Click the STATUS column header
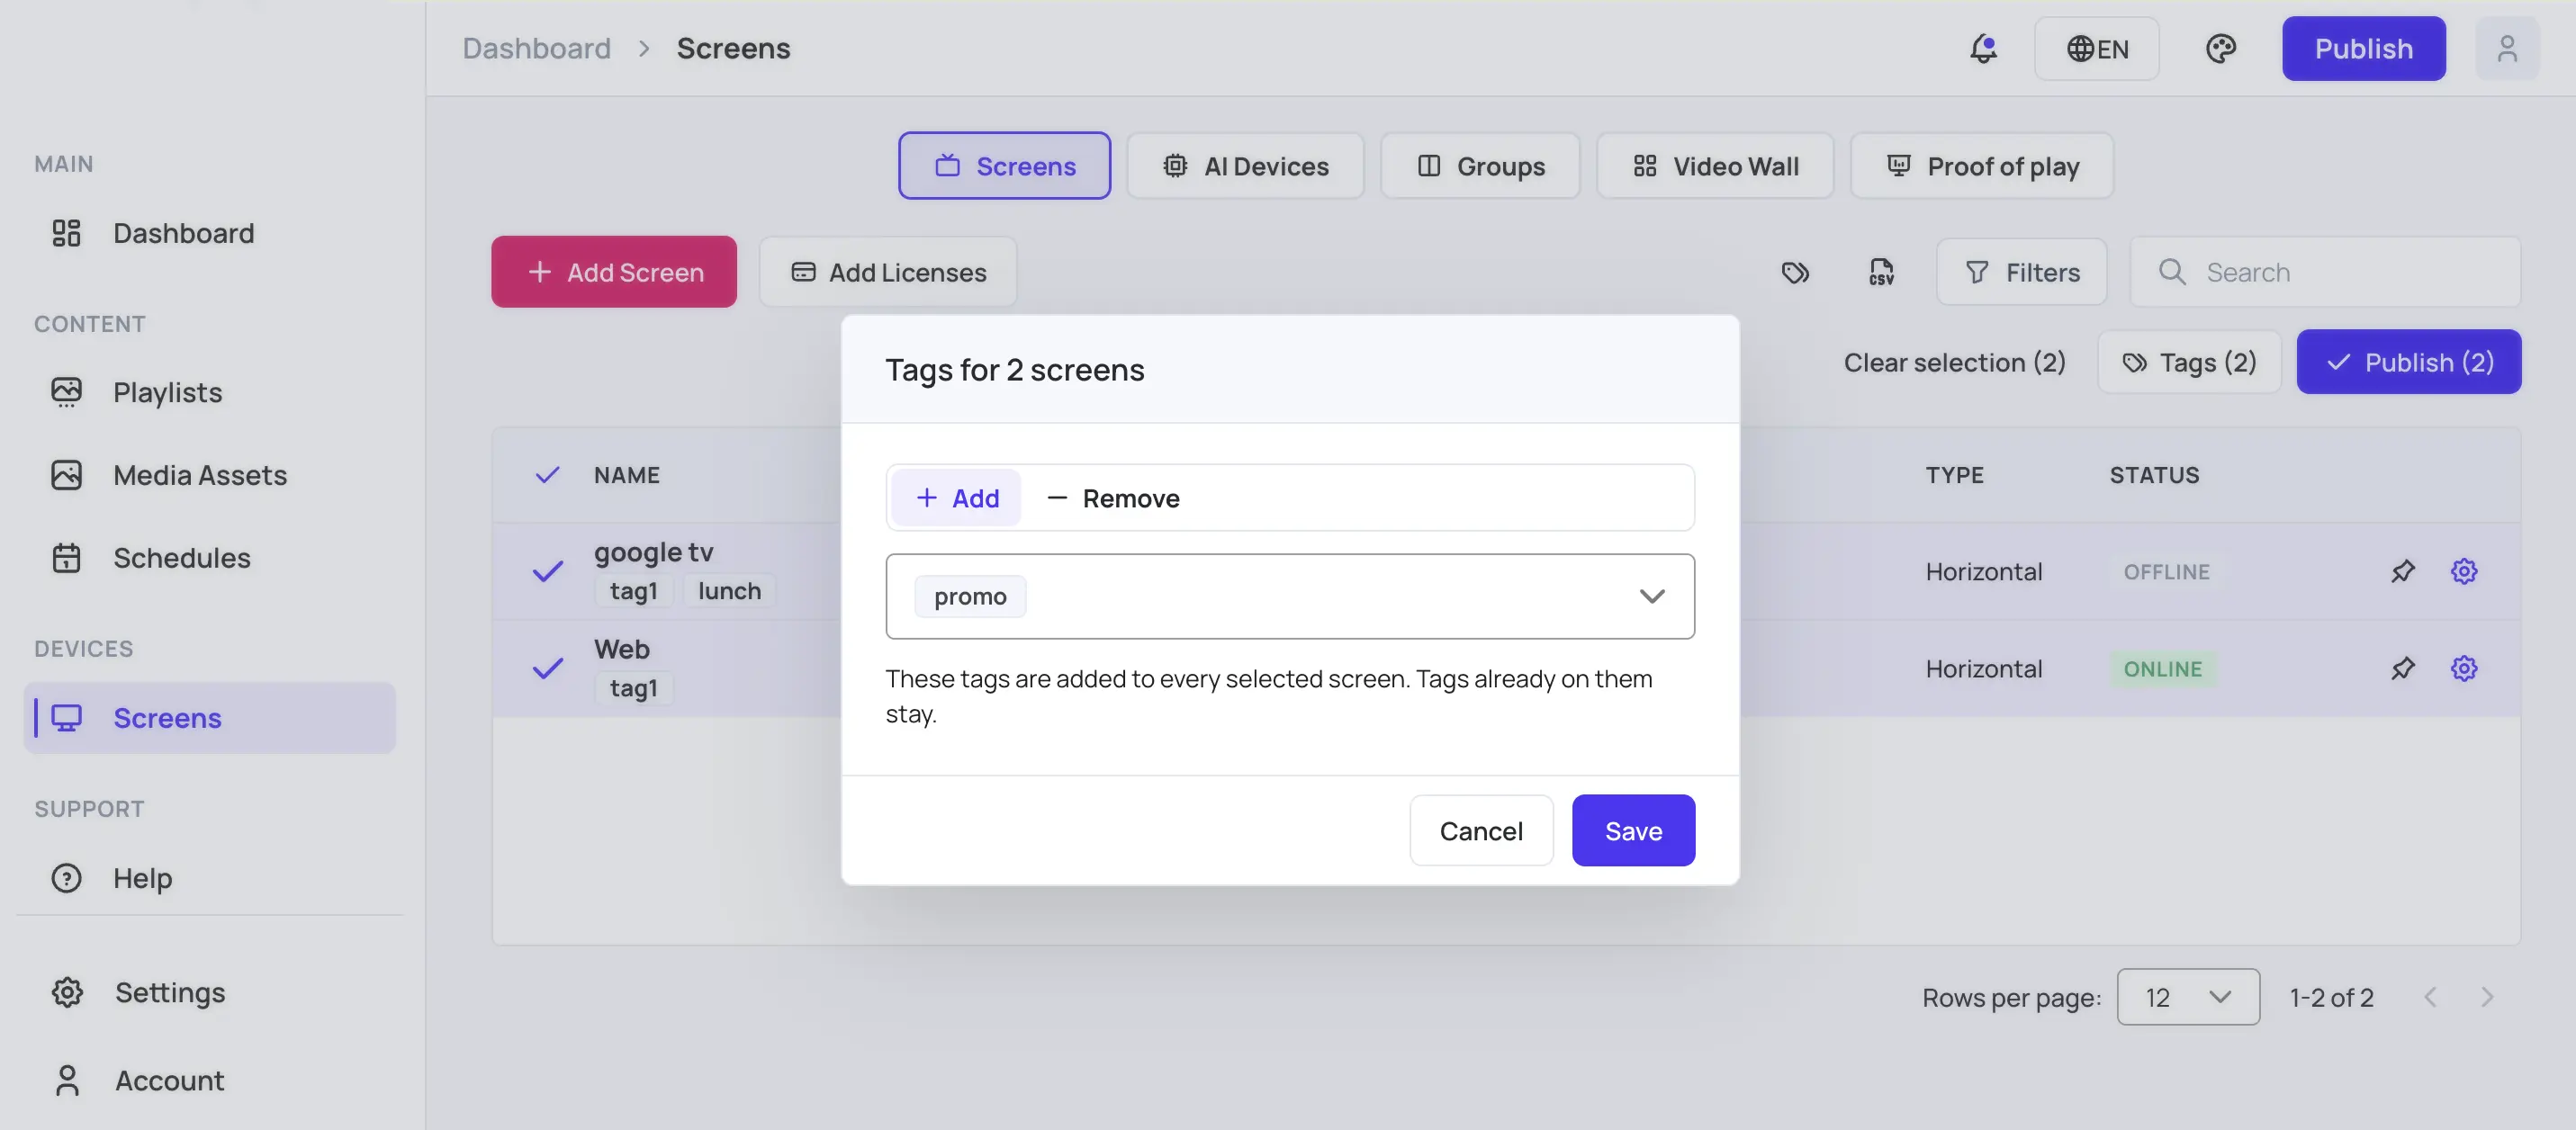The width and height of the screenshot is (2576, 1130). pos(2154,475)
